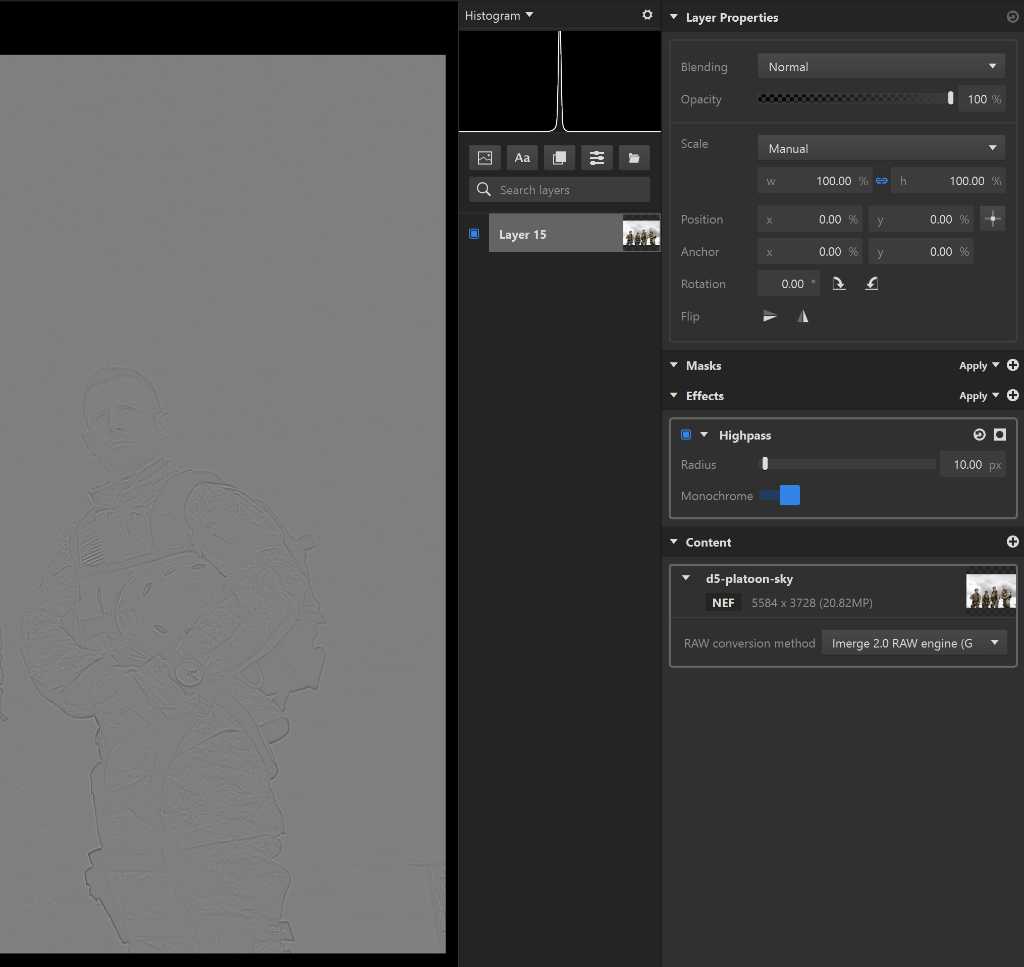Rotate layer counterclockwise

[872, 283]
